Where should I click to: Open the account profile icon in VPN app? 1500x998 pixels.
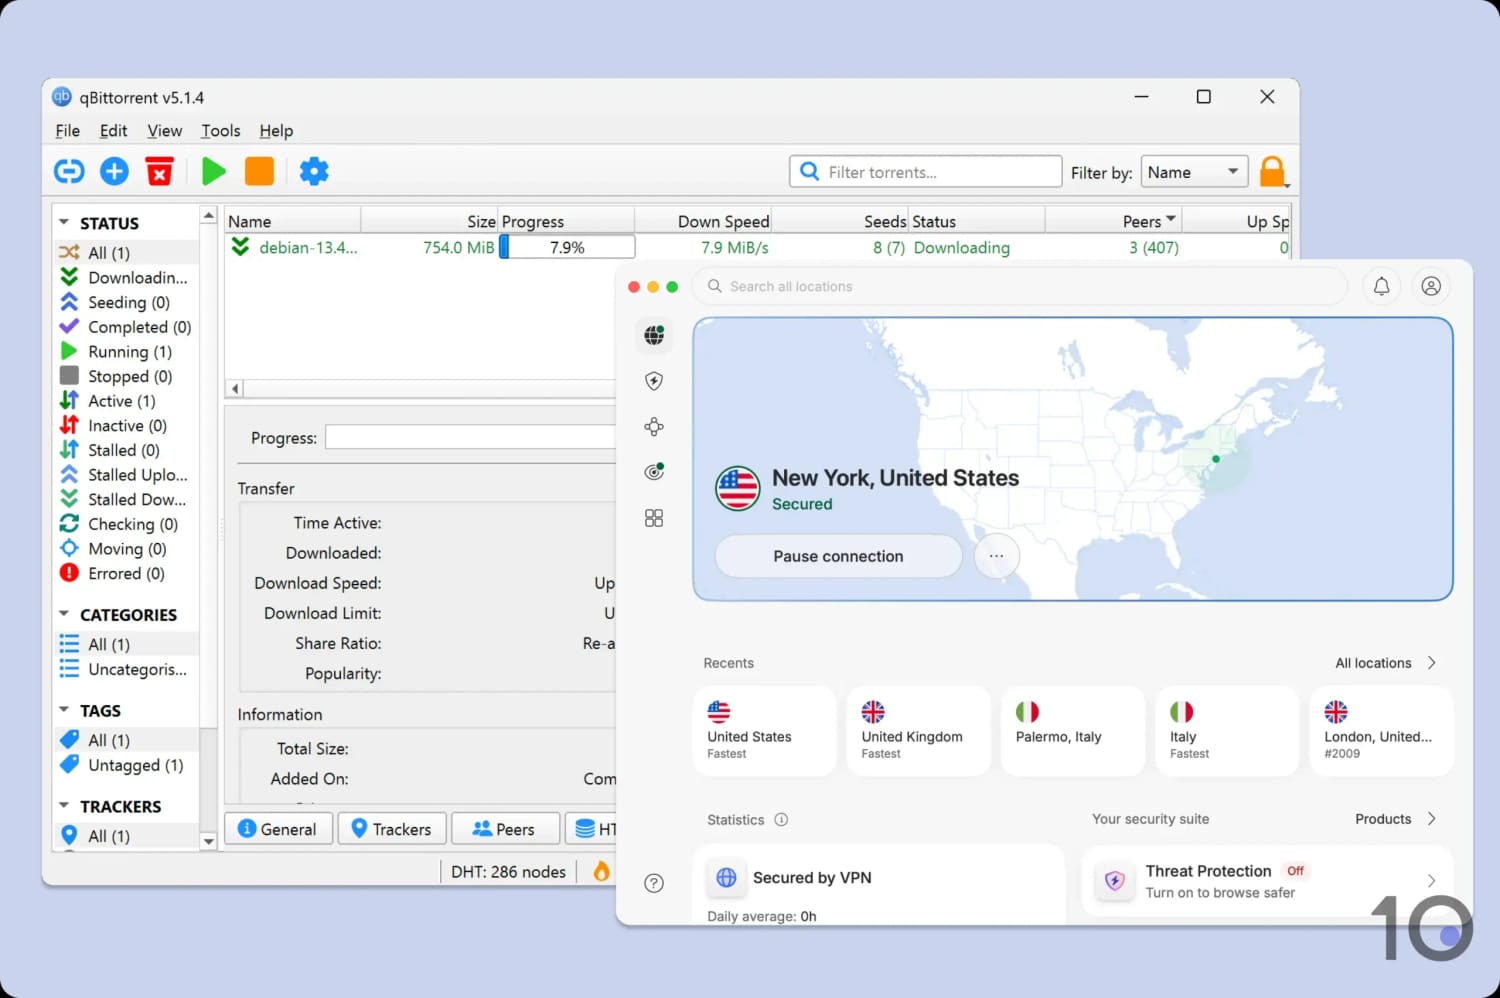[x=1431, y=286]
